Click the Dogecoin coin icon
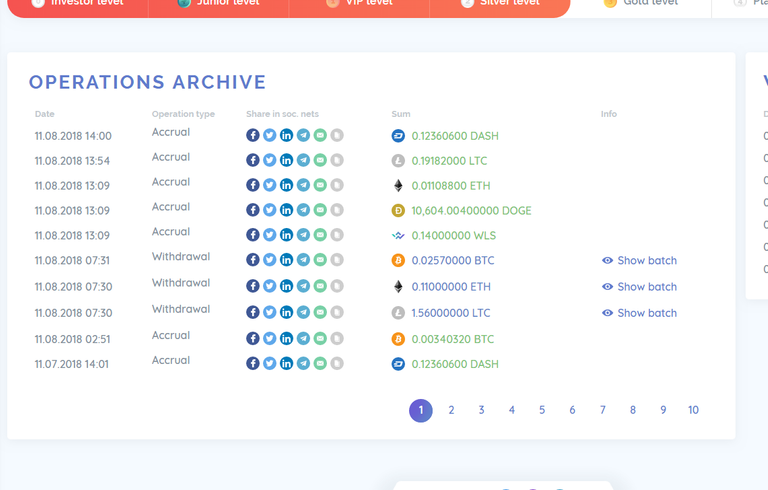This screenshot has height=490, width=768. click(398, 210)
